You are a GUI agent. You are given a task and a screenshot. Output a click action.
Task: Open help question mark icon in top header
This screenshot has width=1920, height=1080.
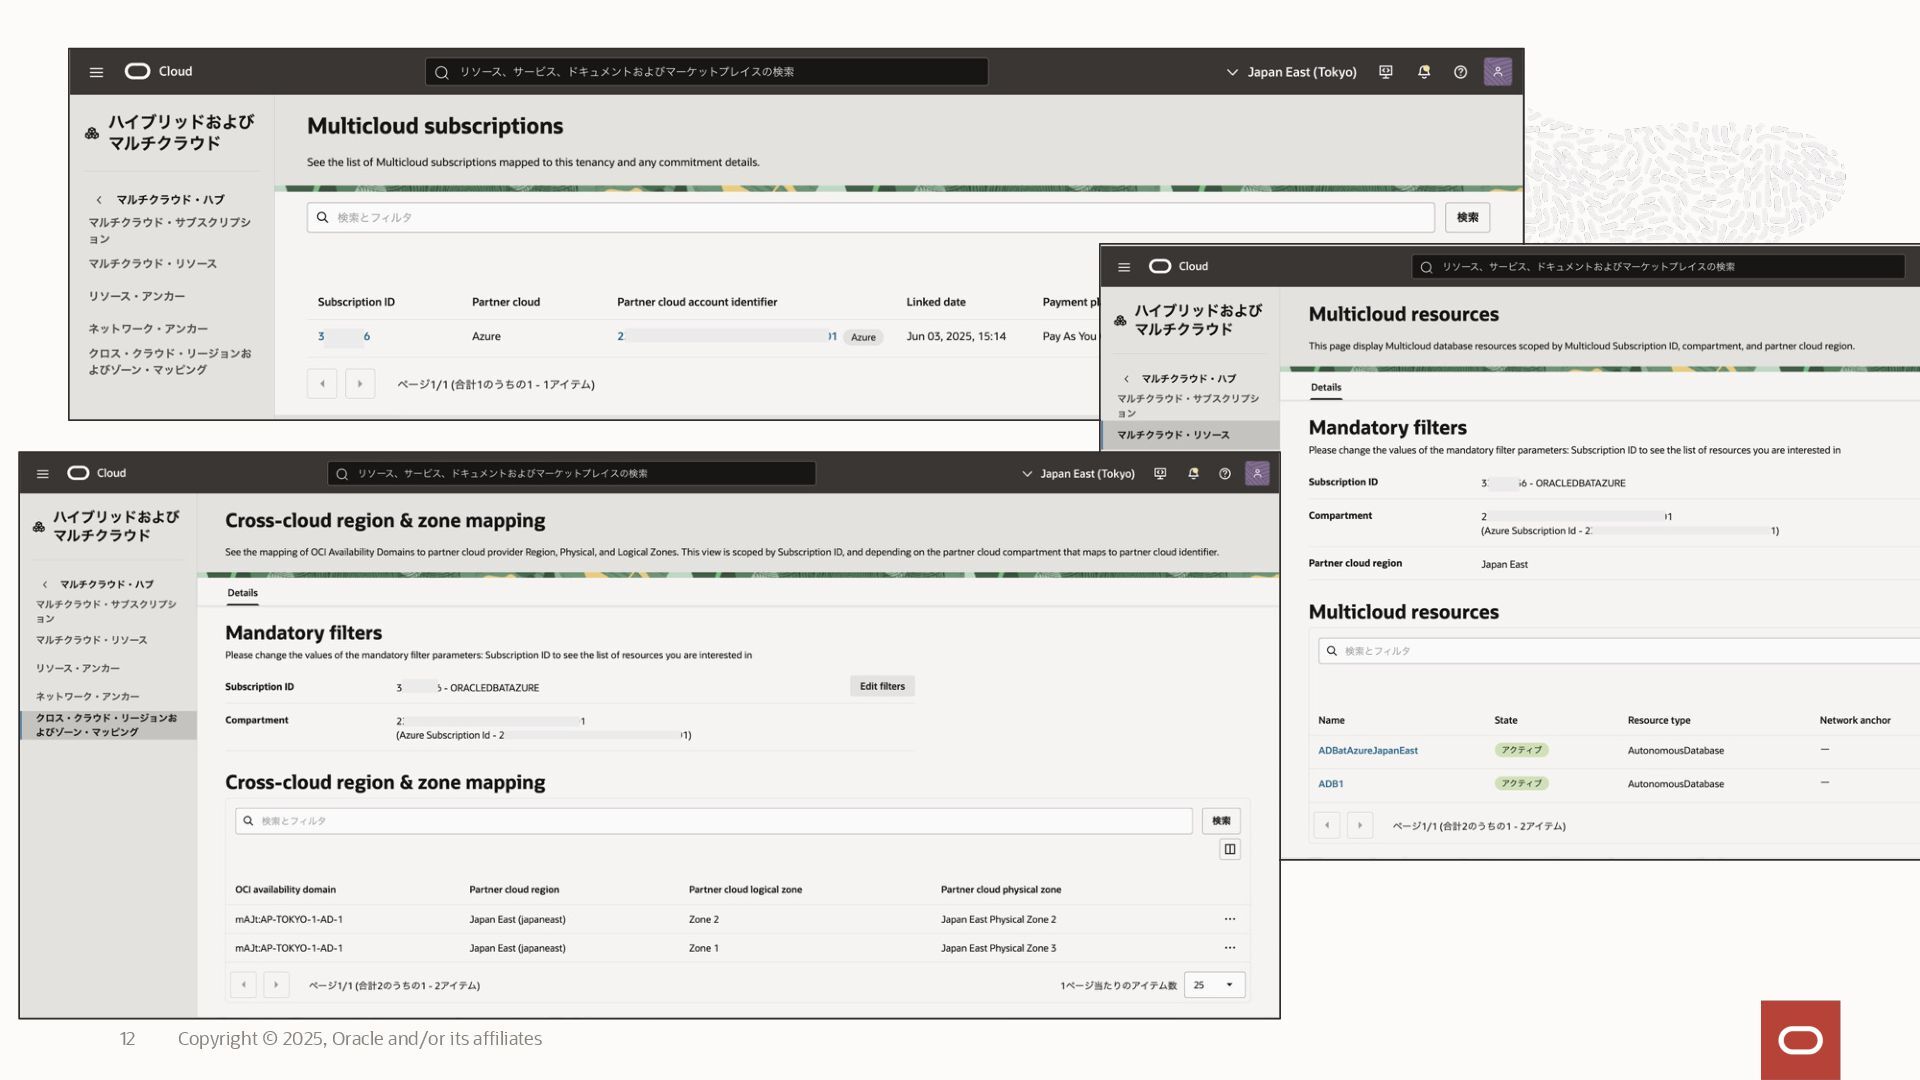tap(1460, 72)
